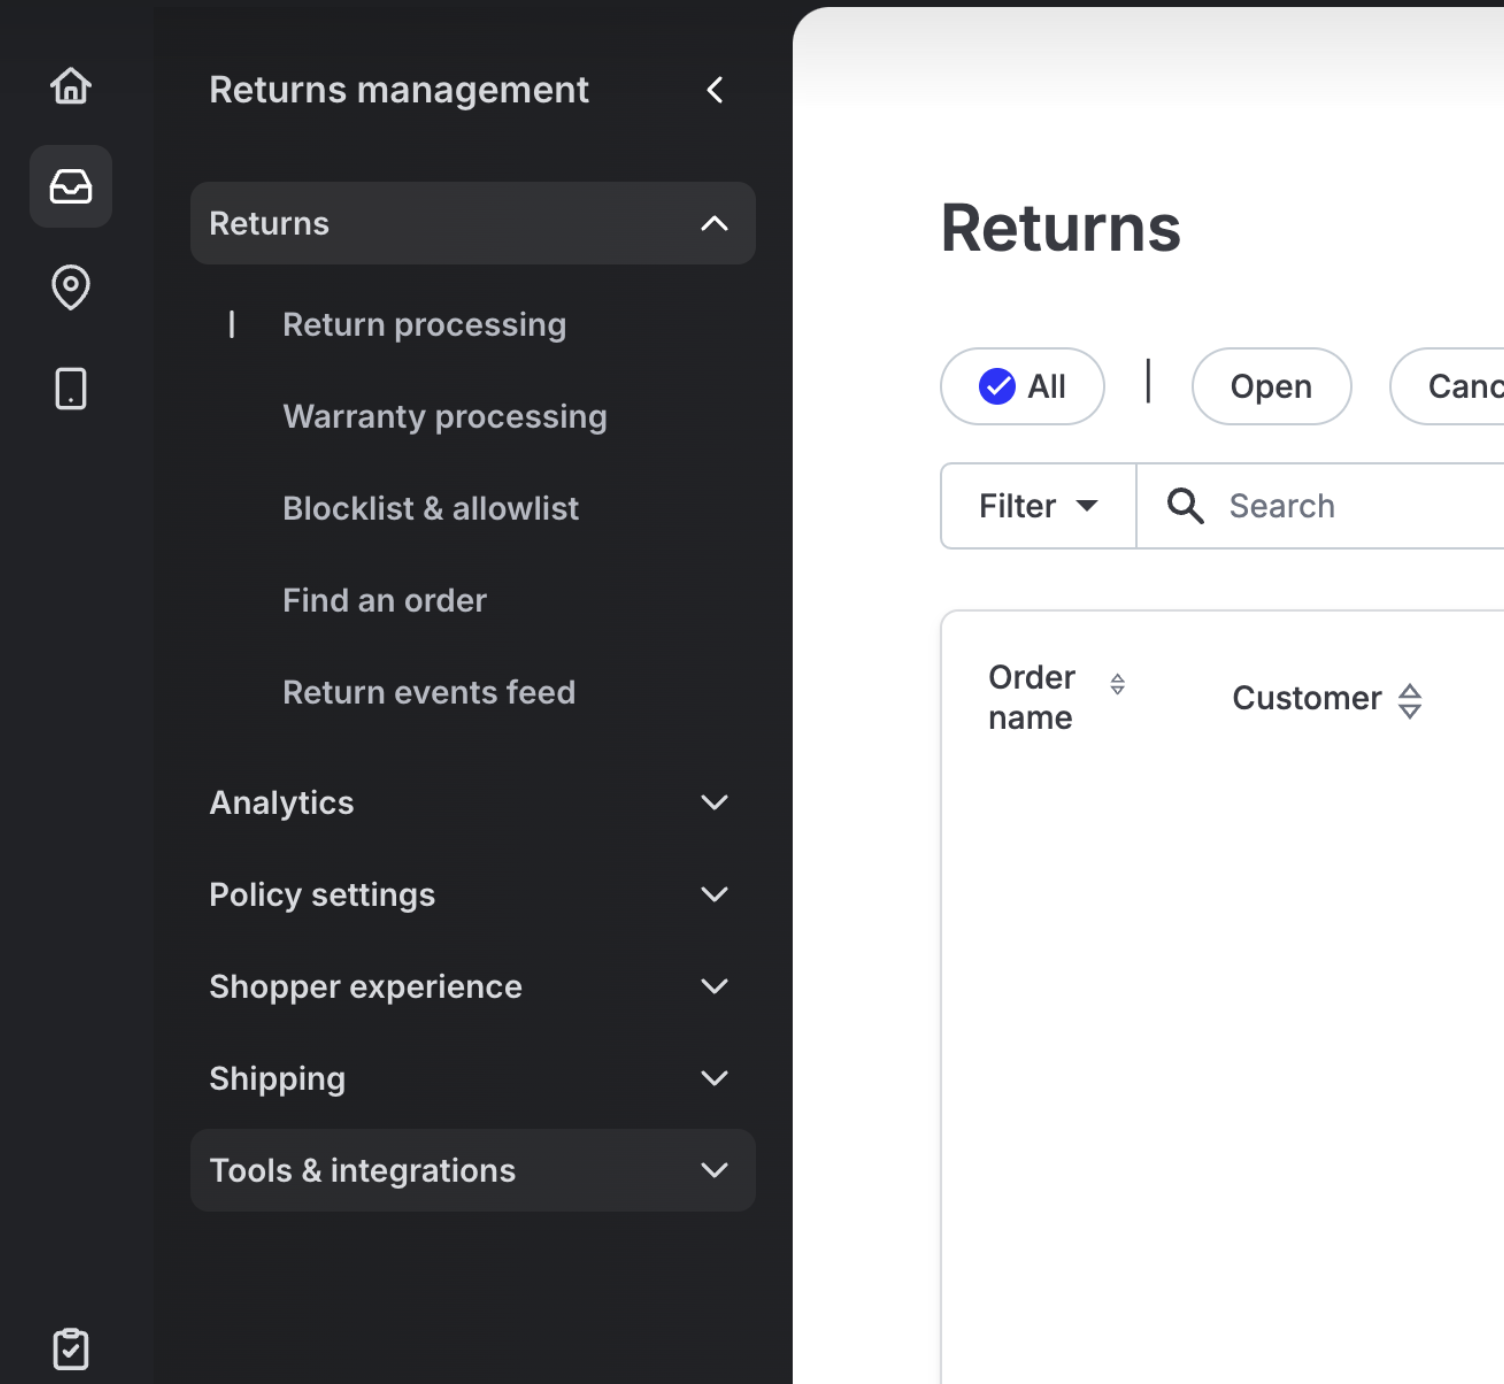Collapse the Returns management panel with back arrow
This screenshot has width=1504, height=1384.
tap(714, 90)
